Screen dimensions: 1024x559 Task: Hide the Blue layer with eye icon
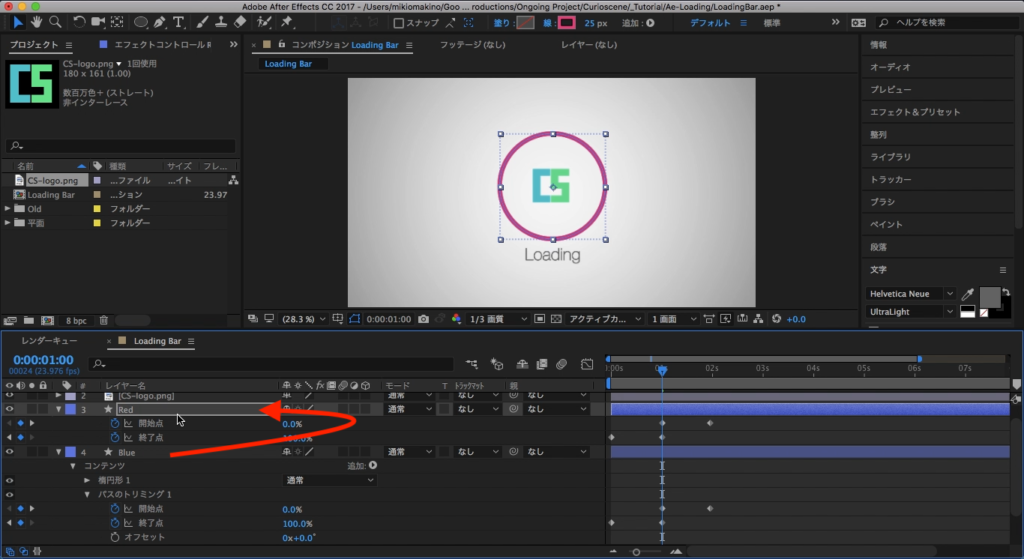tap(10, 452)
